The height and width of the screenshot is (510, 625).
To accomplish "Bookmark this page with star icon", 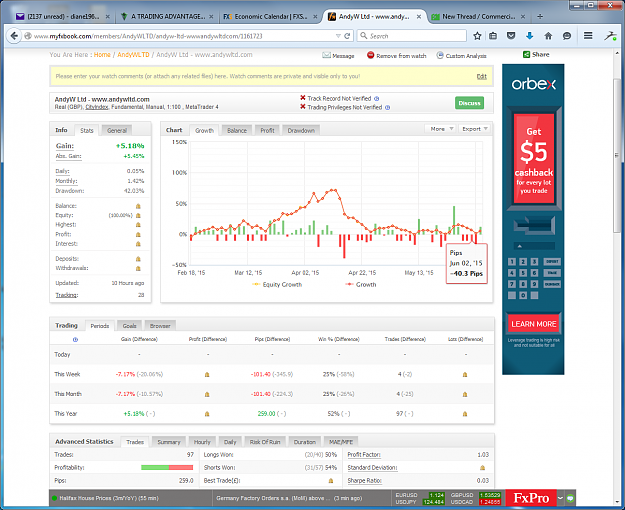I will (x=477, y=36).
